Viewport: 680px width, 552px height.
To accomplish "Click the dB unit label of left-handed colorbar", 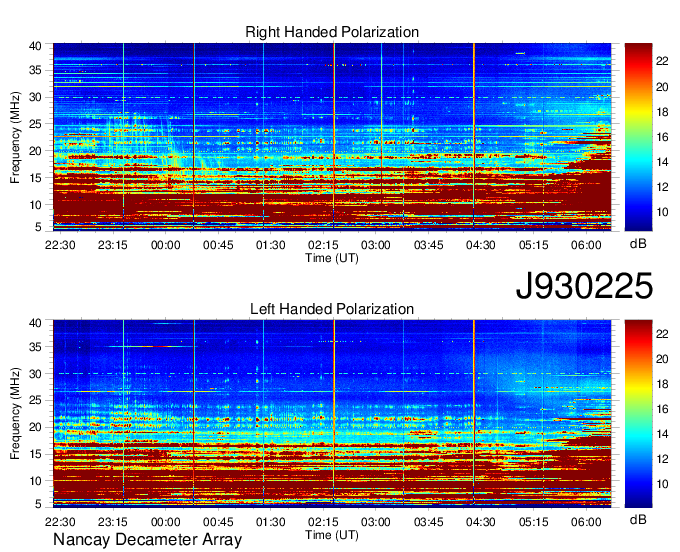I will [x=638, y=519].
